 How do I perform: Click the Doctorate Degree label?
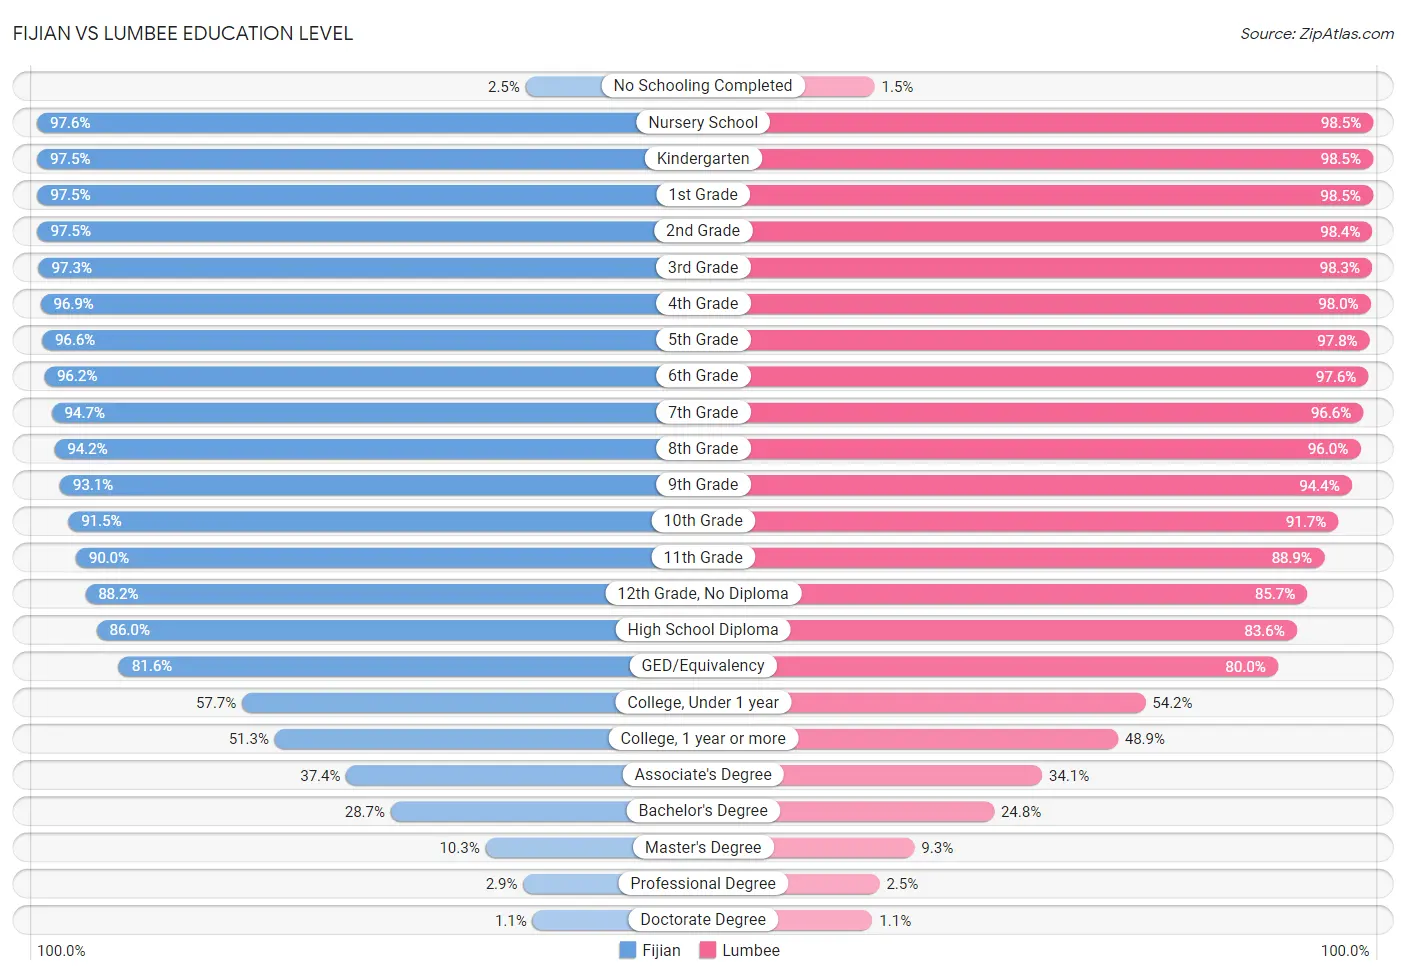click(703, 919)
